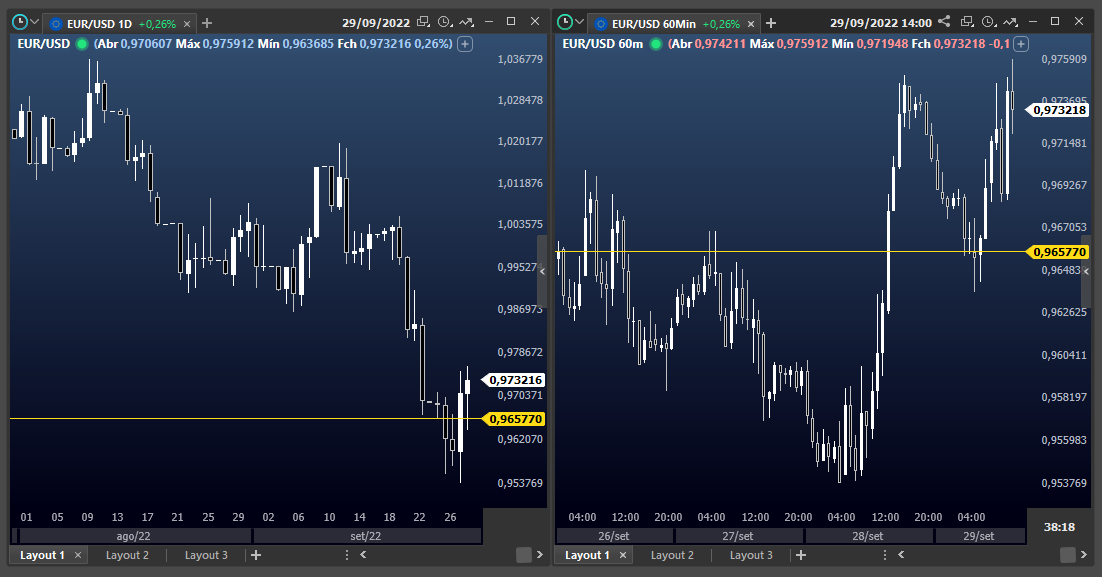Click the ago/22 month bar on the timeline
The image size is (1102, 577).
[135, 536]
